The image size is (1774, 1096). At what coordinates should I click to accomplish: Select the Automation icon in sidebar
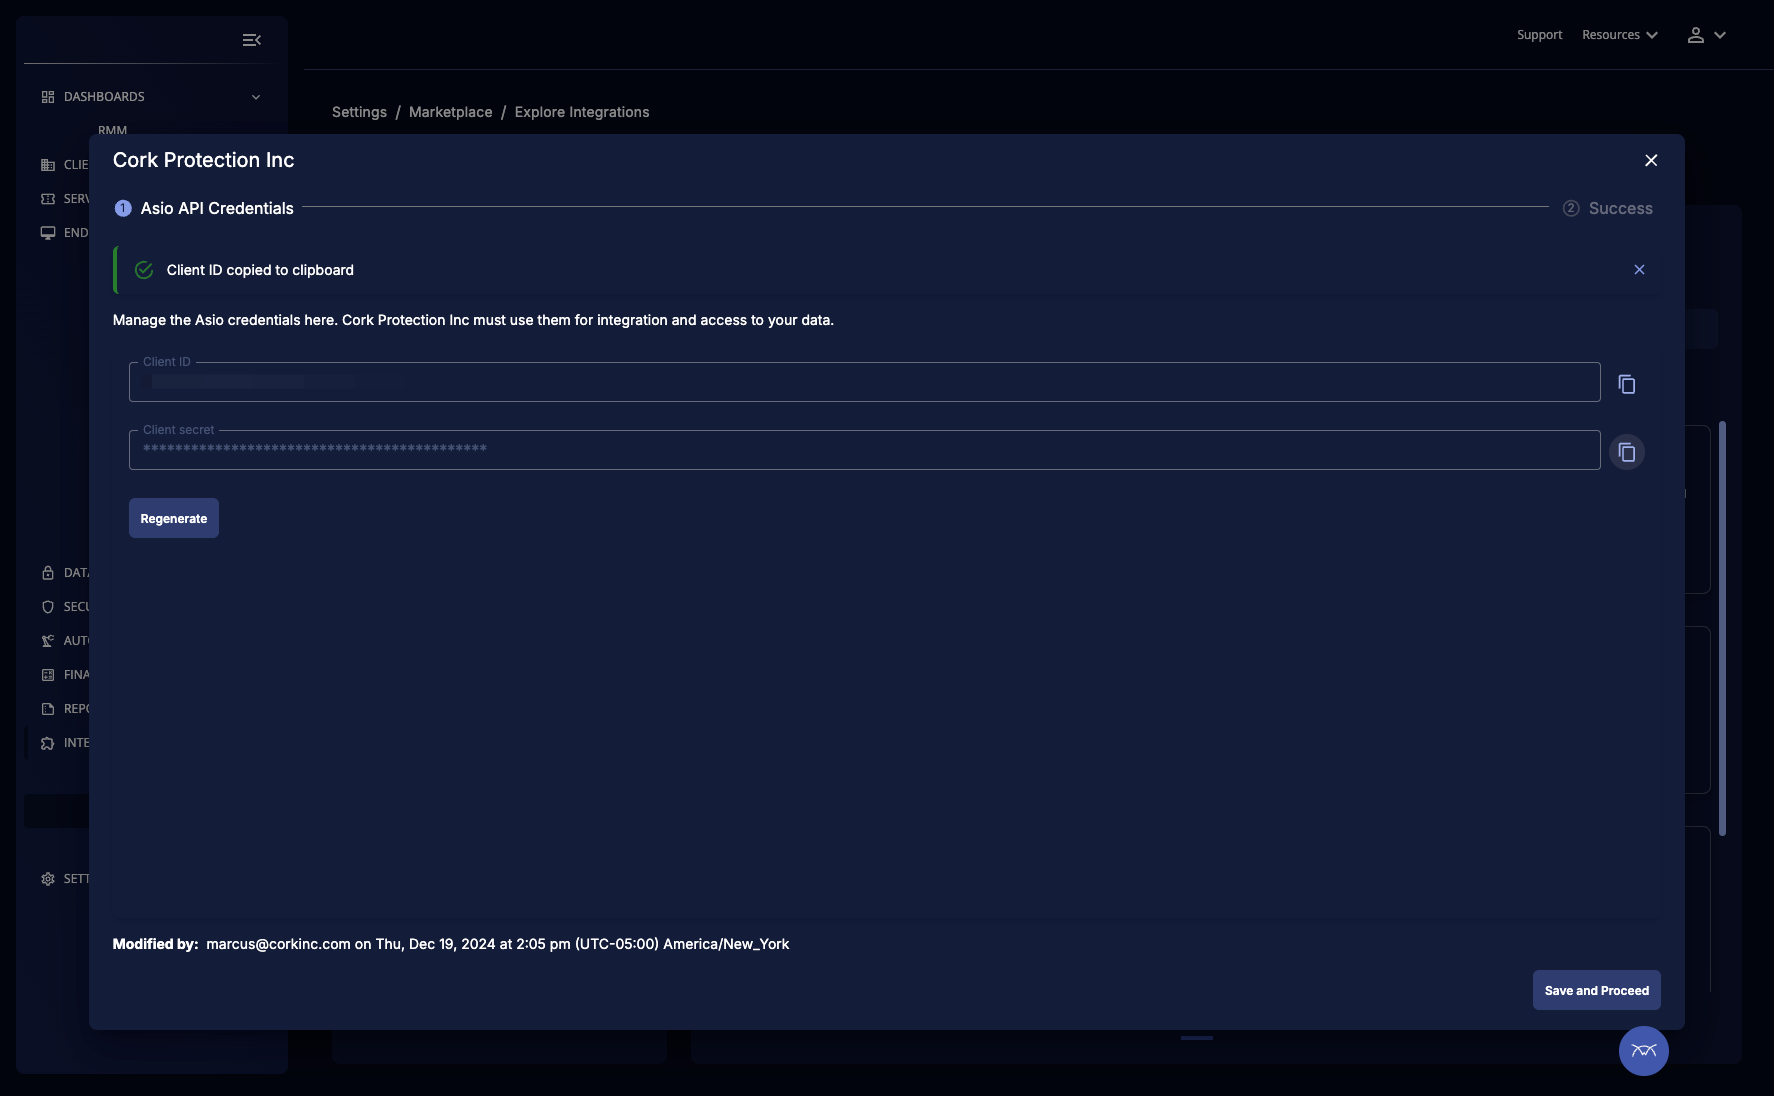coord(48,641)
